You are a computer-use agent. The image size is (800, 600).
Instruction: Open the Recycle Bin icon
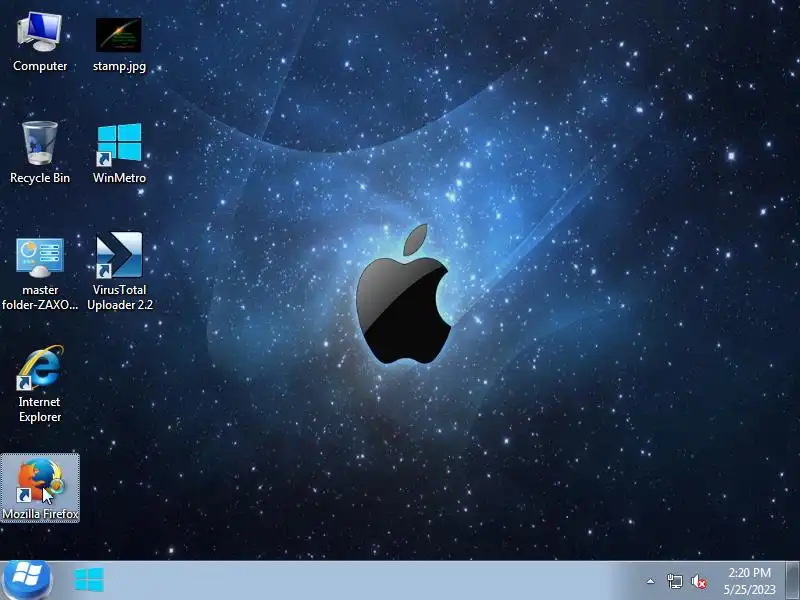click(40, 153)
